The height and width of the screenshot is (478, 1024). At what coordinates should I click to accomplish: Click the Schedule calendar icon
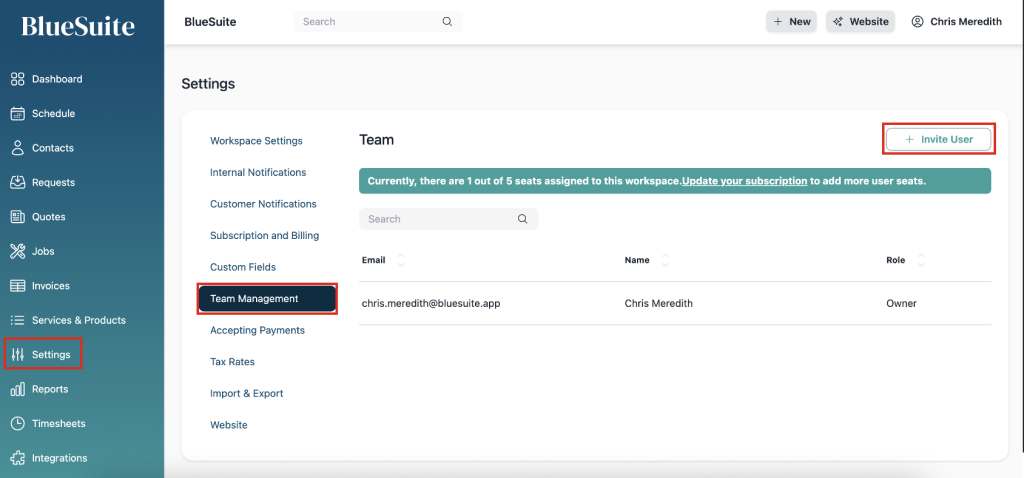pos(18,114)
